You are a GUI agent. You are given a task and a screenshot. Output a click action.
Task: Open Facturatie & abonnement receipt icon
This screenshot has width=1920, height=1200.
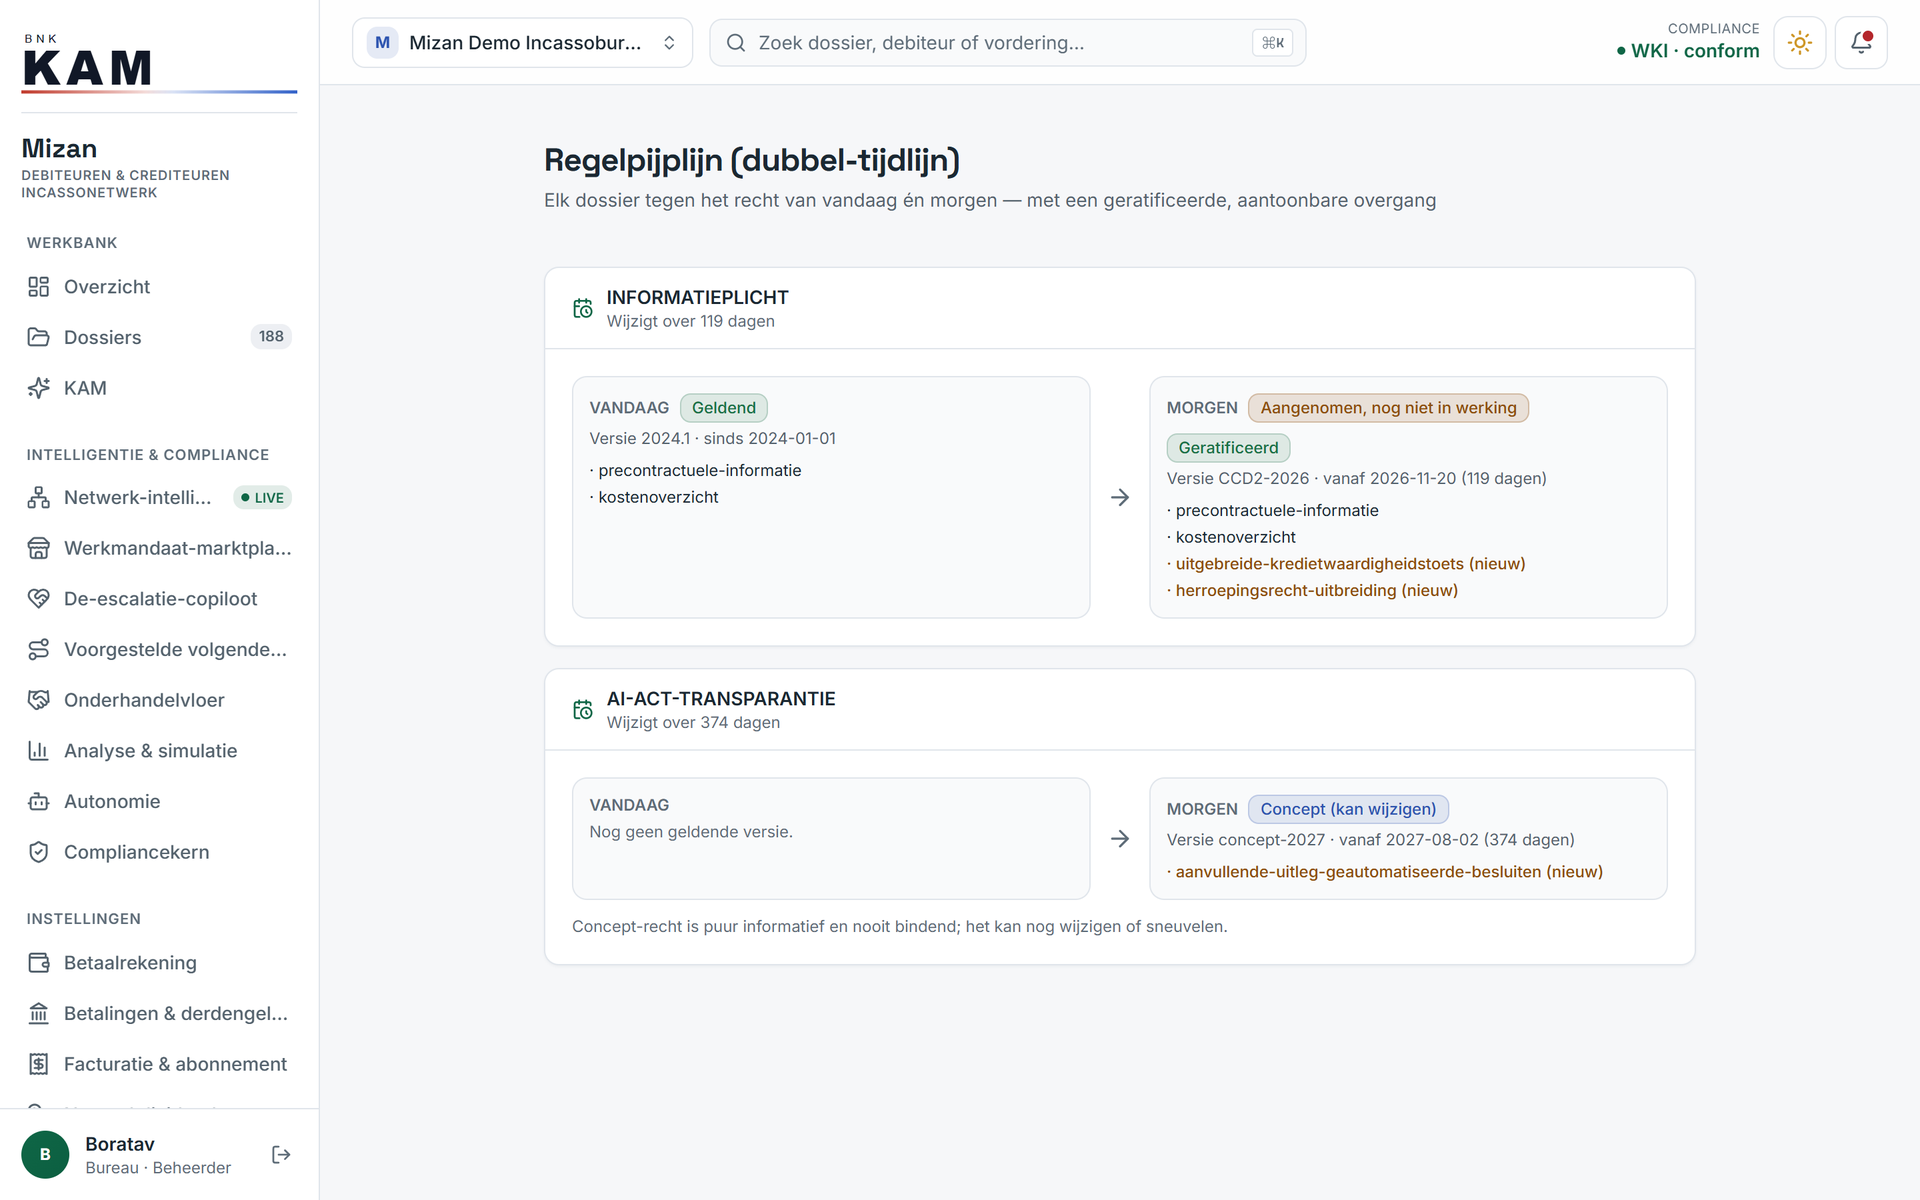pos(38,1064)
